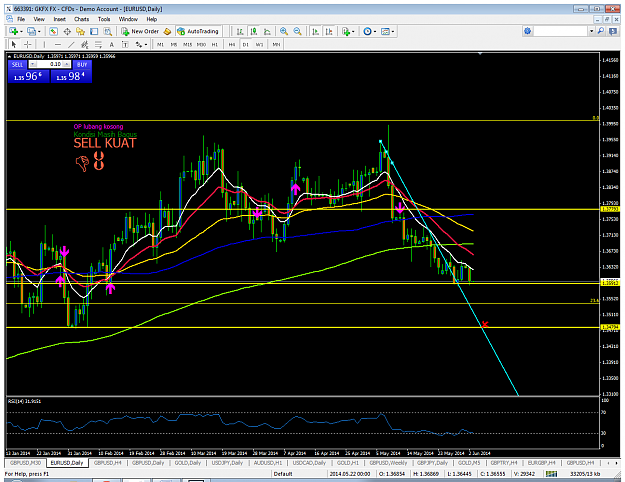Open the New Chart toolbar icon
The image size is (625, 482).
(13, 31)
